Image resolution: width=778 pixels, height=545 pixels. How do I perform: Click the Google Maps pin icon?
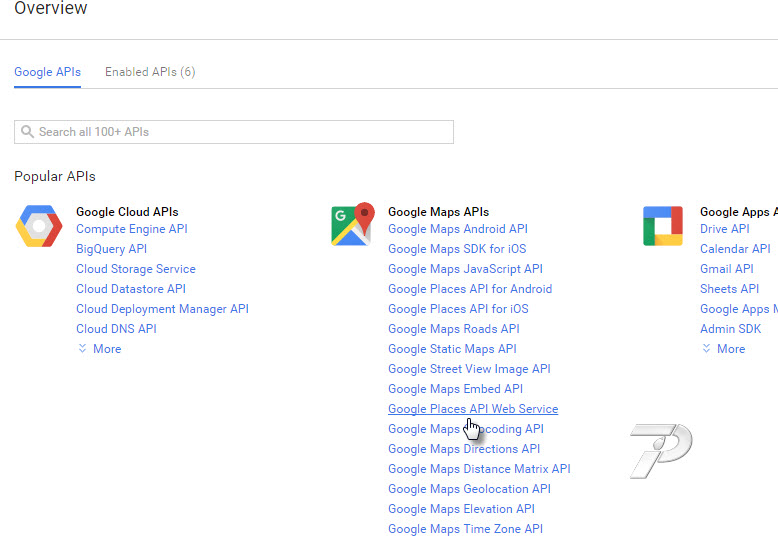tap(351, 225)
